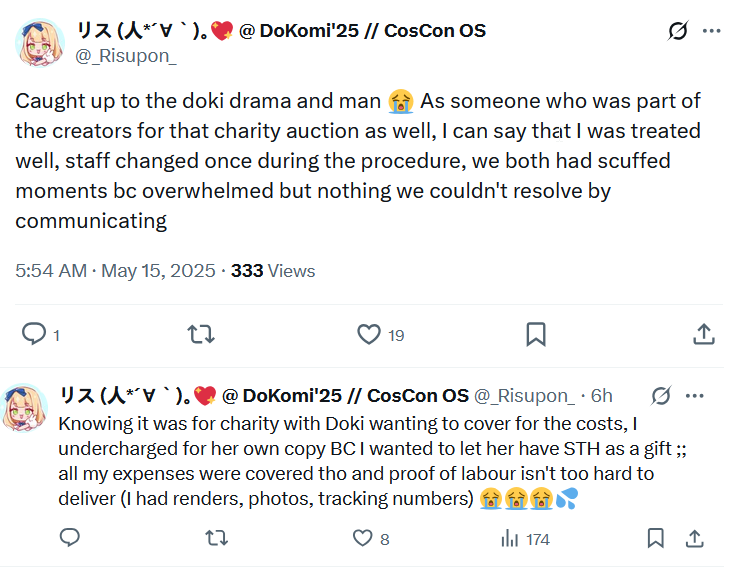Open the @_Risupon_ handle under main name
Image resolution: width=739 pixels, height=581 pixels.
(126, 56)
